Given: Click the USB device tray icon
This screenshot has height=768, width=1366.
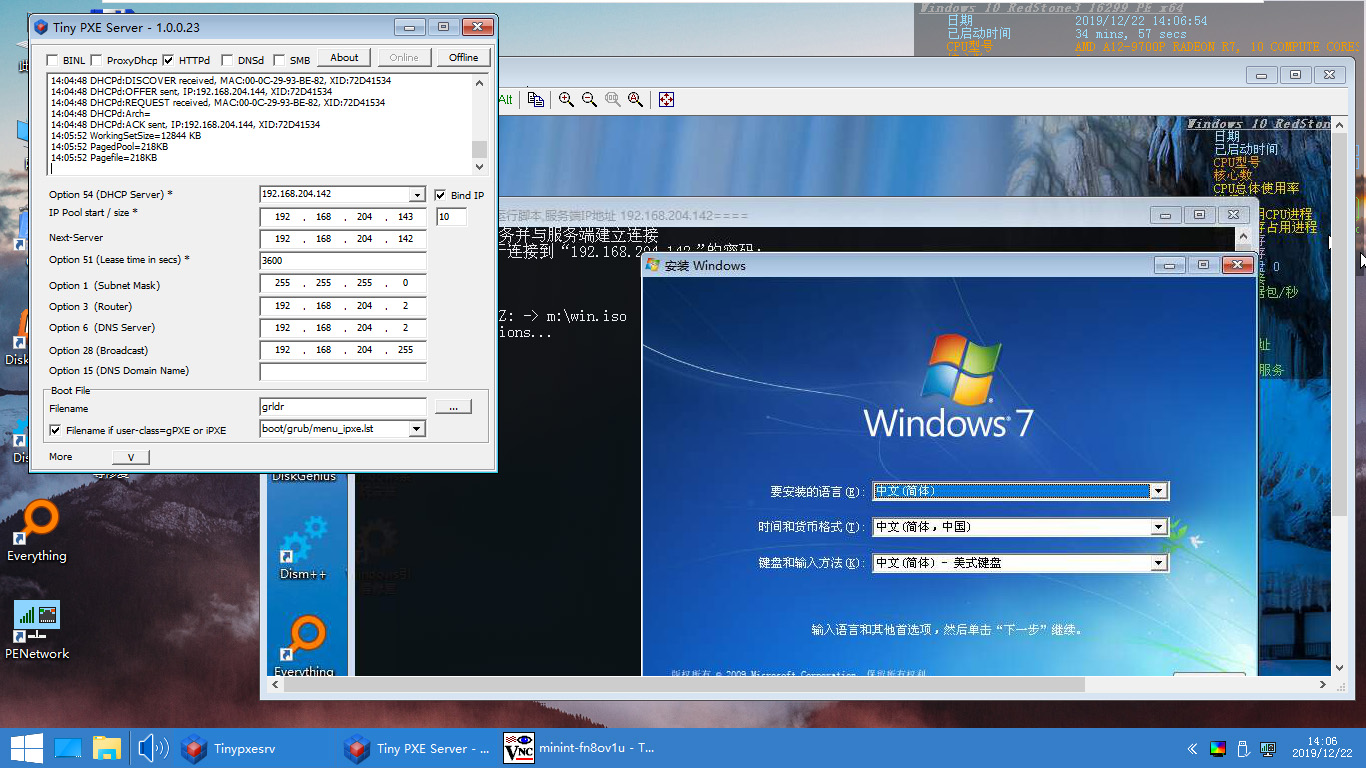Looking at the screenshot, I should coord(1243,749).
